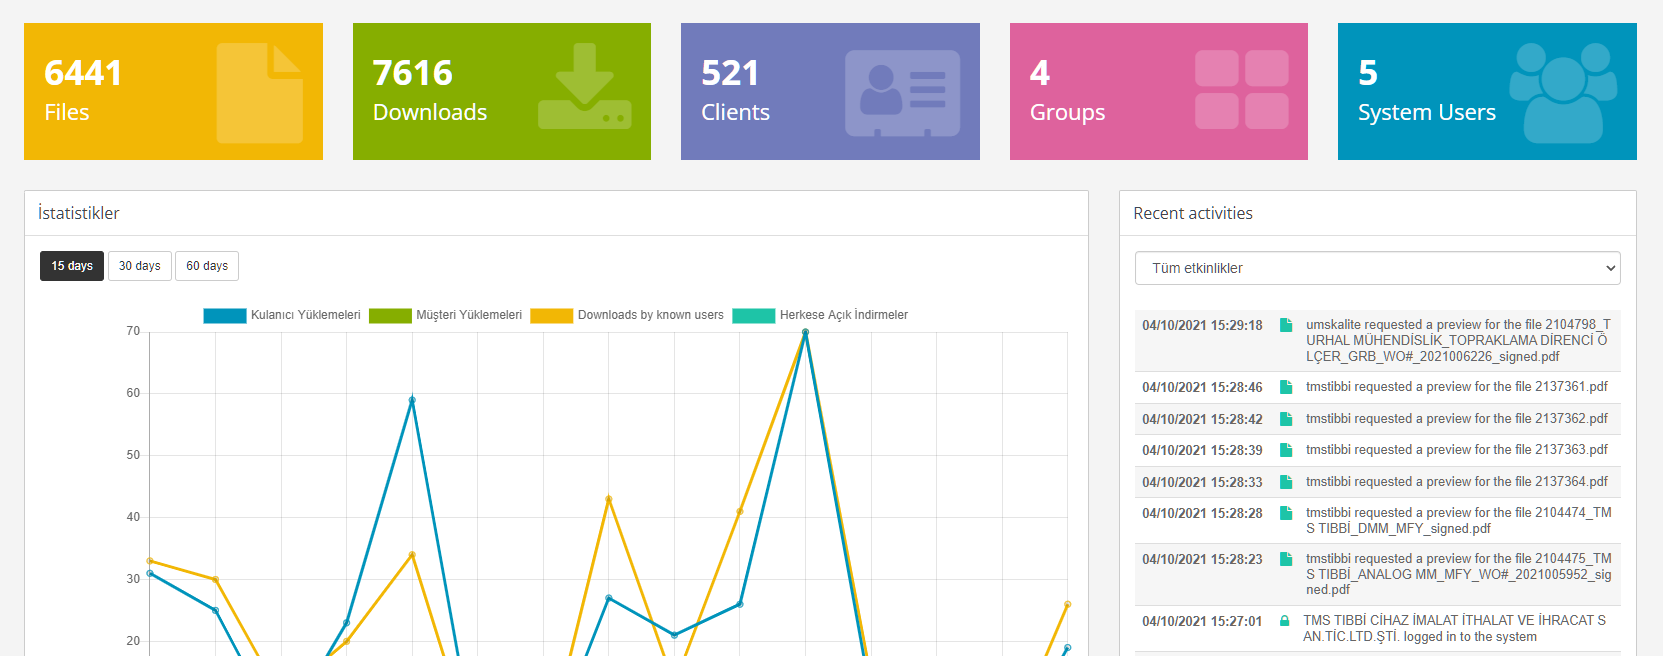Switch statistics to 60 days

[x=207, y=266]
